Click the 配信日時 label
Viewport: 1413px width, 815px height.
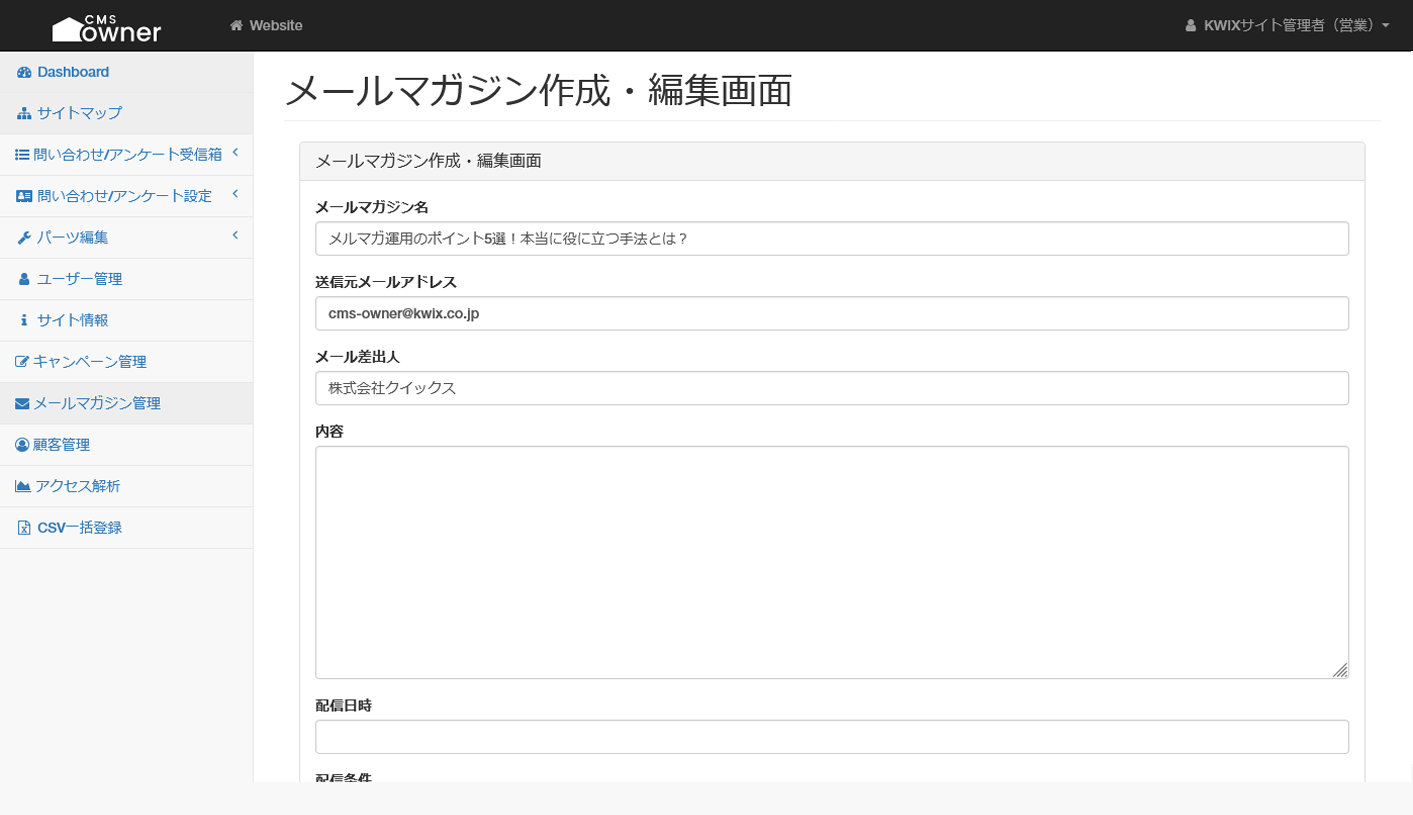click(343, 705)
